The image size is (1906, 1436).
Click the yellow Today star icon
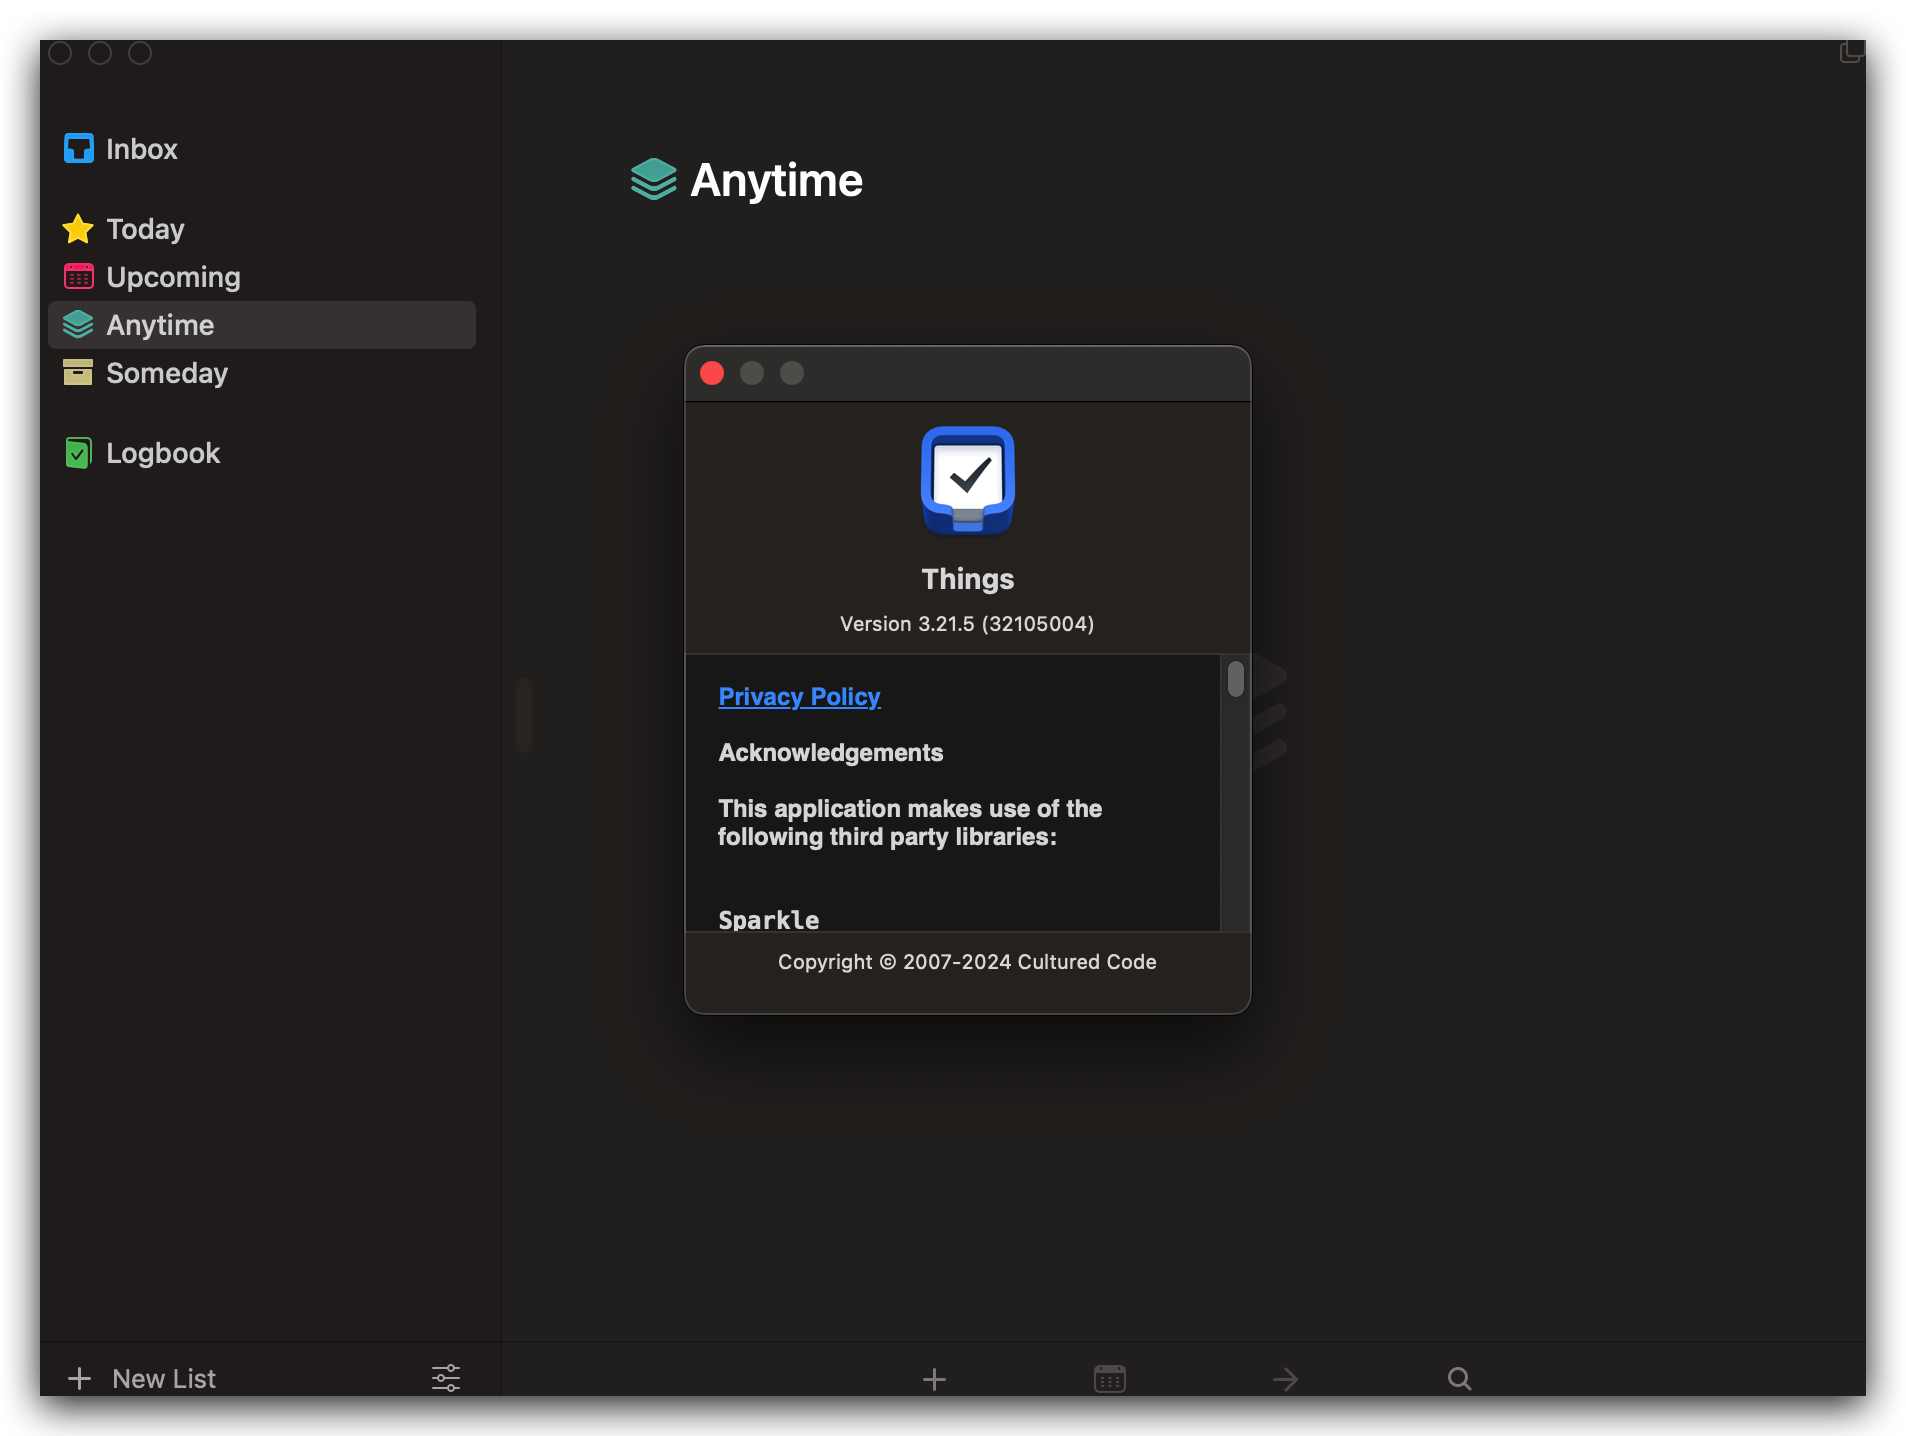(78, 229)
